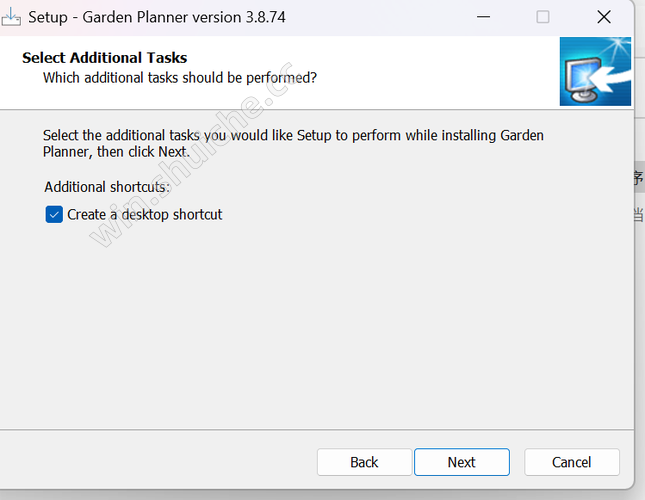
Task: Click the Next button
Action: (462, 462)
